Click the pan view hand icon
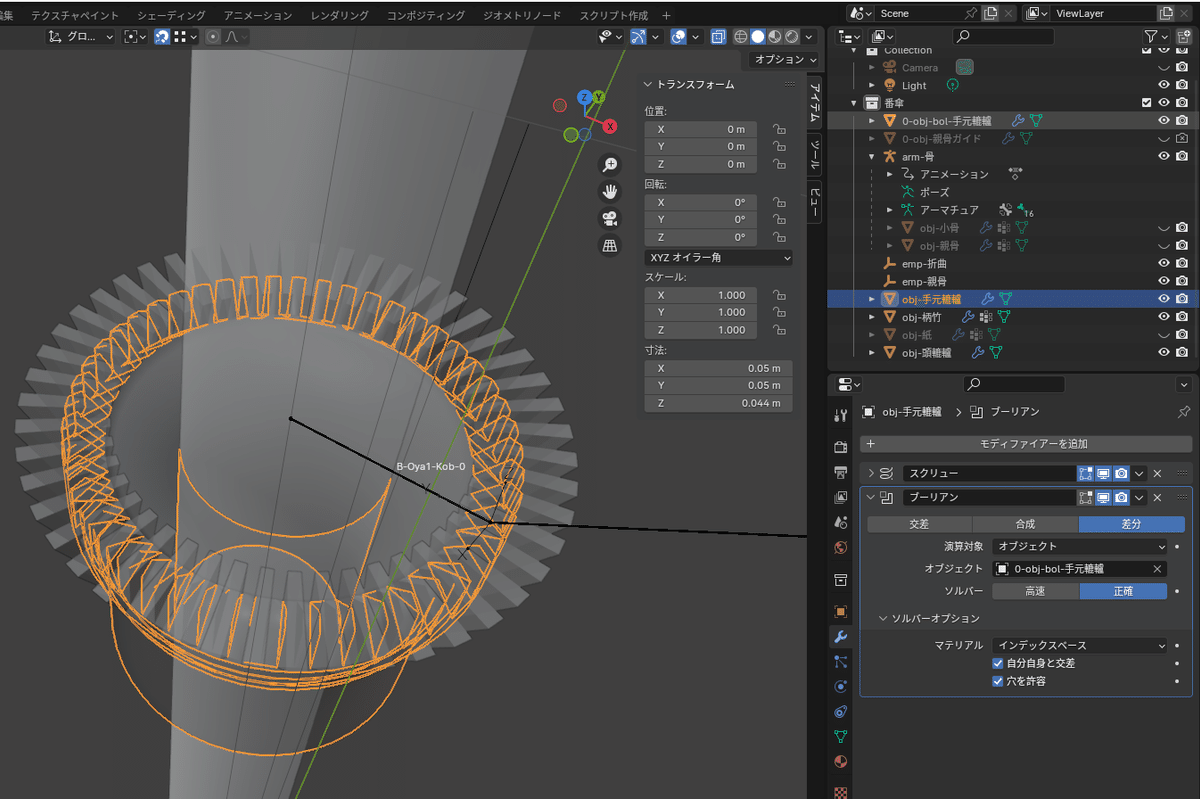The height and width of the screenshot is (799, 1200). pos(610,191)
